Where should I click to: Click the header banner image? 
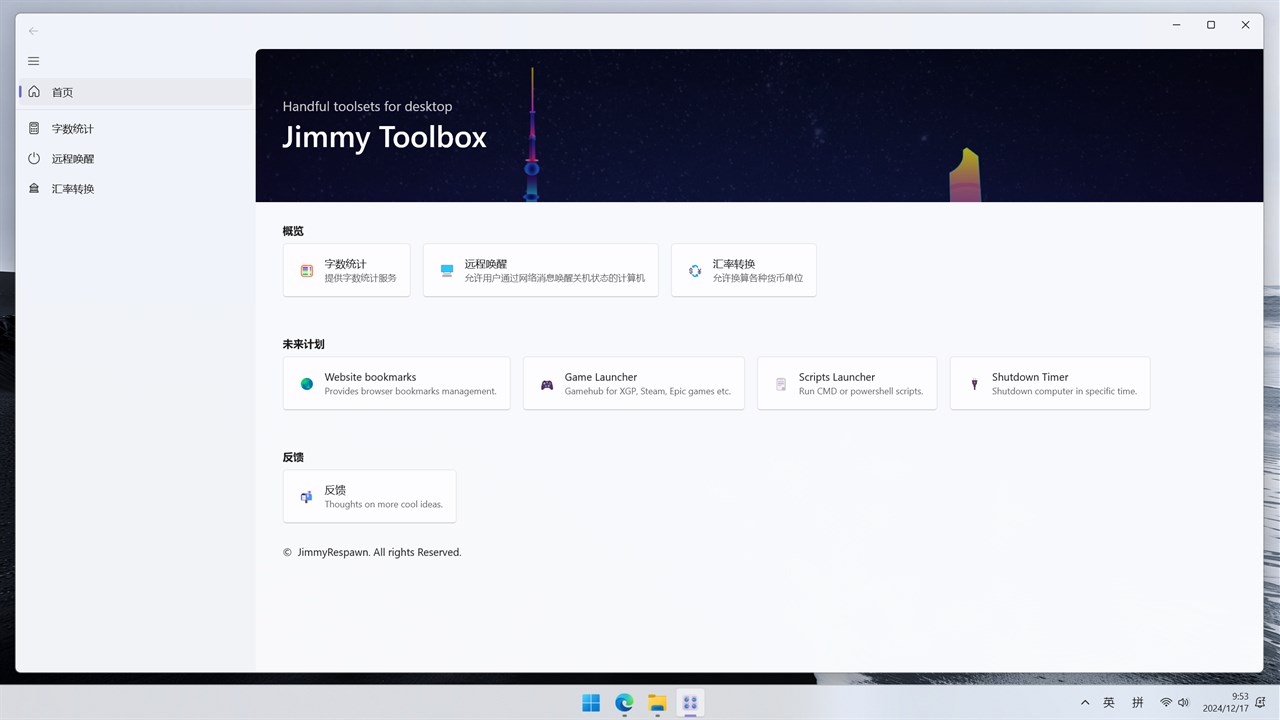pos(759,126)
